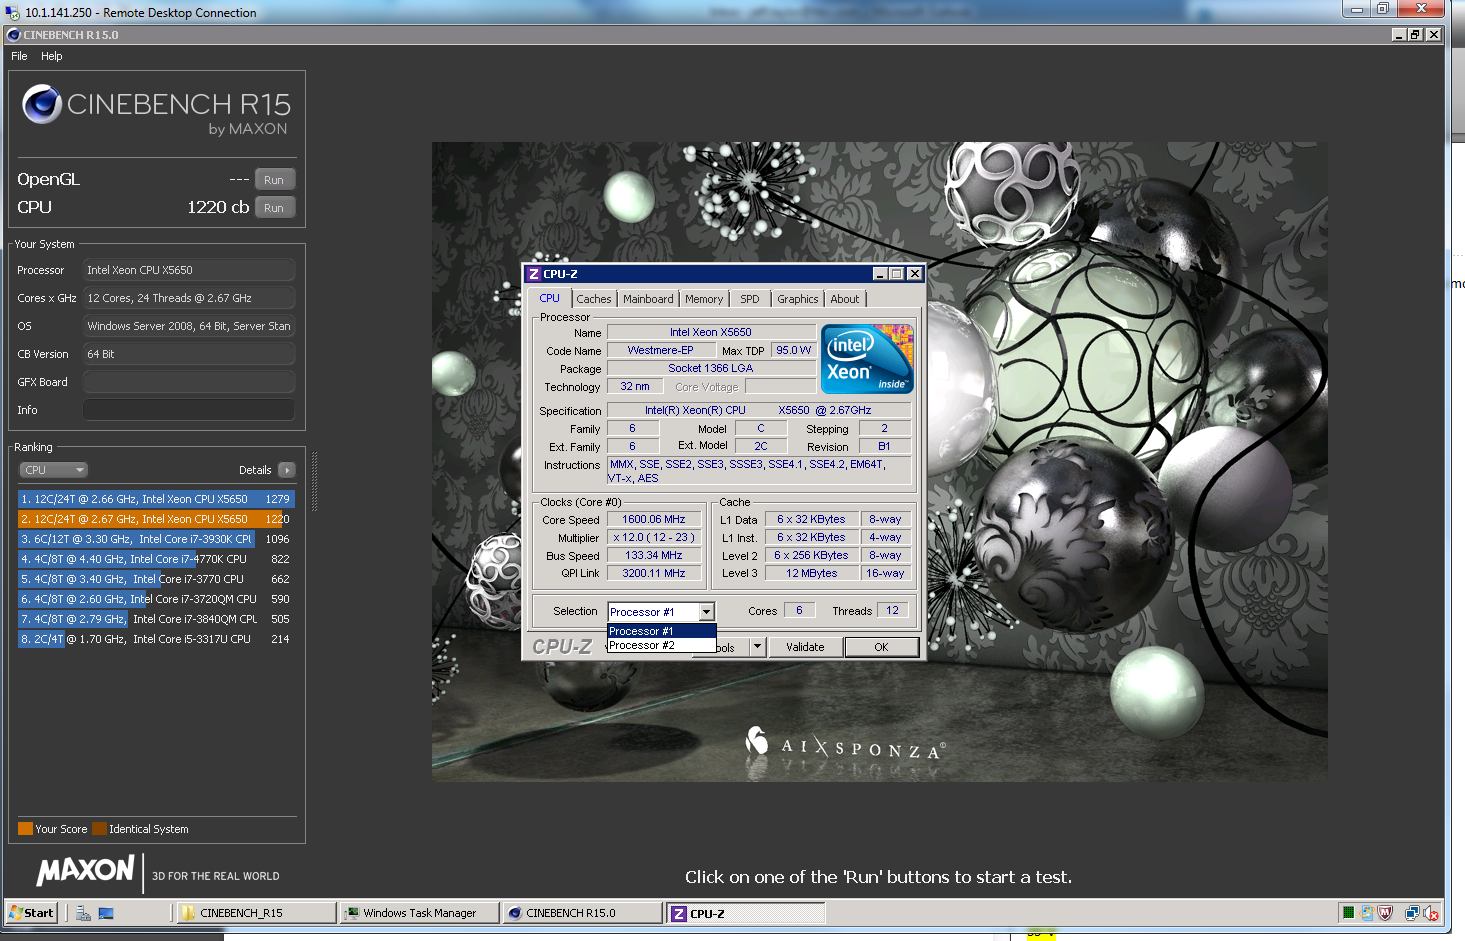Image resolution: width=1465 pixels, height=941 pixels.
Task: Click the Validate button
Action: (x=805, y=647)
